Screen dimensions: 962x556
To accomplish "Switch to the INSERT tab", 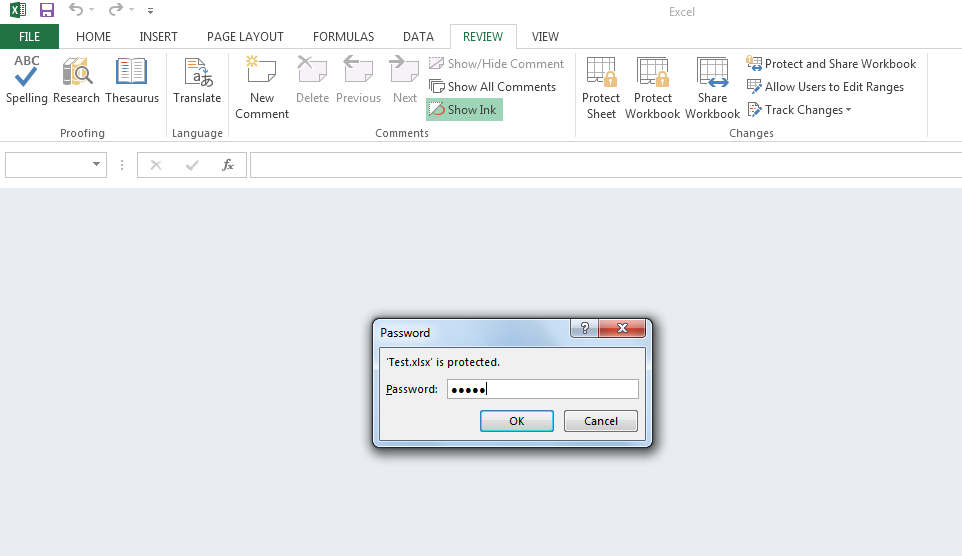I will pyautogui.click(x=158, y=37).
